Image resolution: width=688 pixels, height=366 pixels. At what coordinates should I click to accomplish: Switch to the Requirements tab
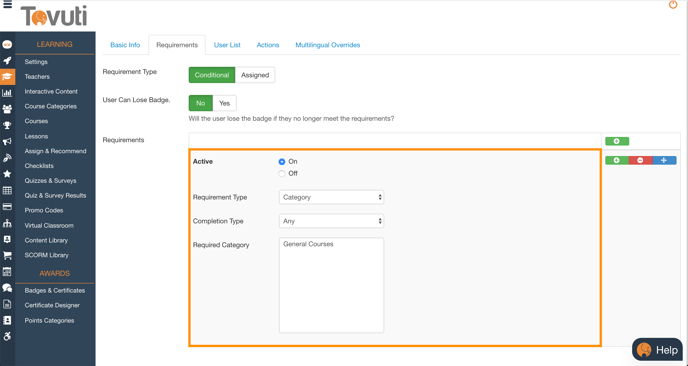(177, 45)
